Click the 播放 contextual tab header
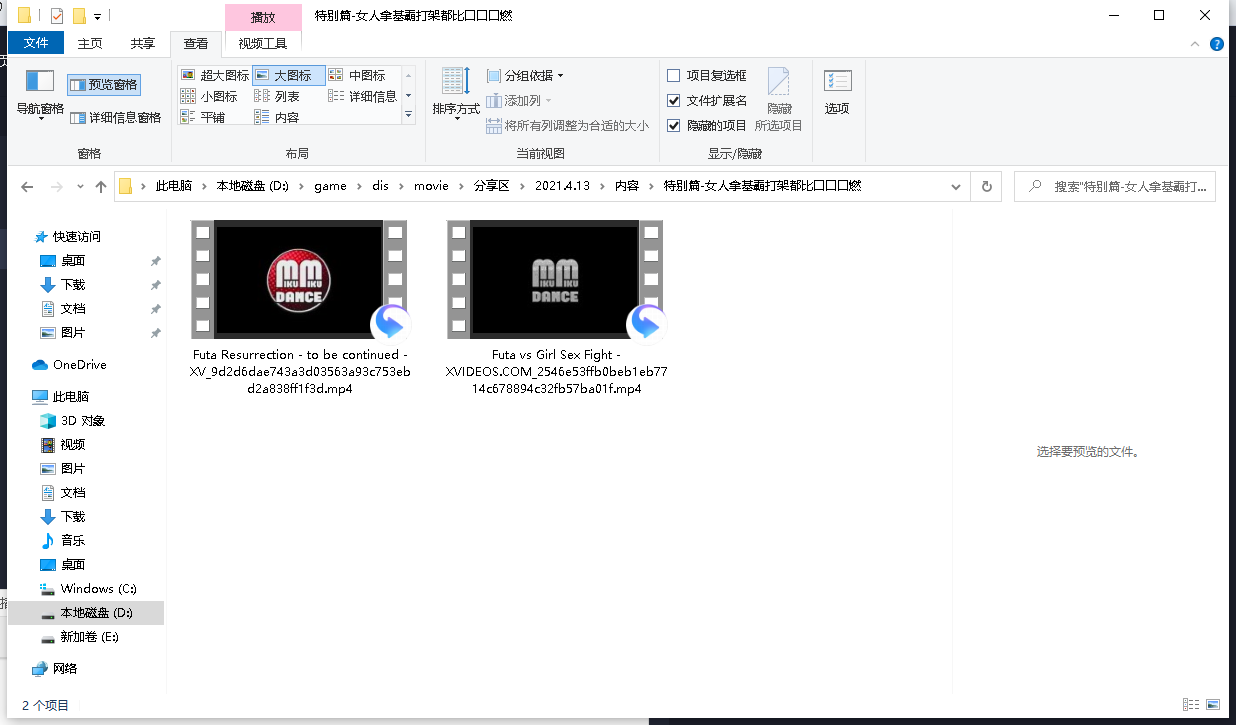1236x725 pixels. coord(263,17)
